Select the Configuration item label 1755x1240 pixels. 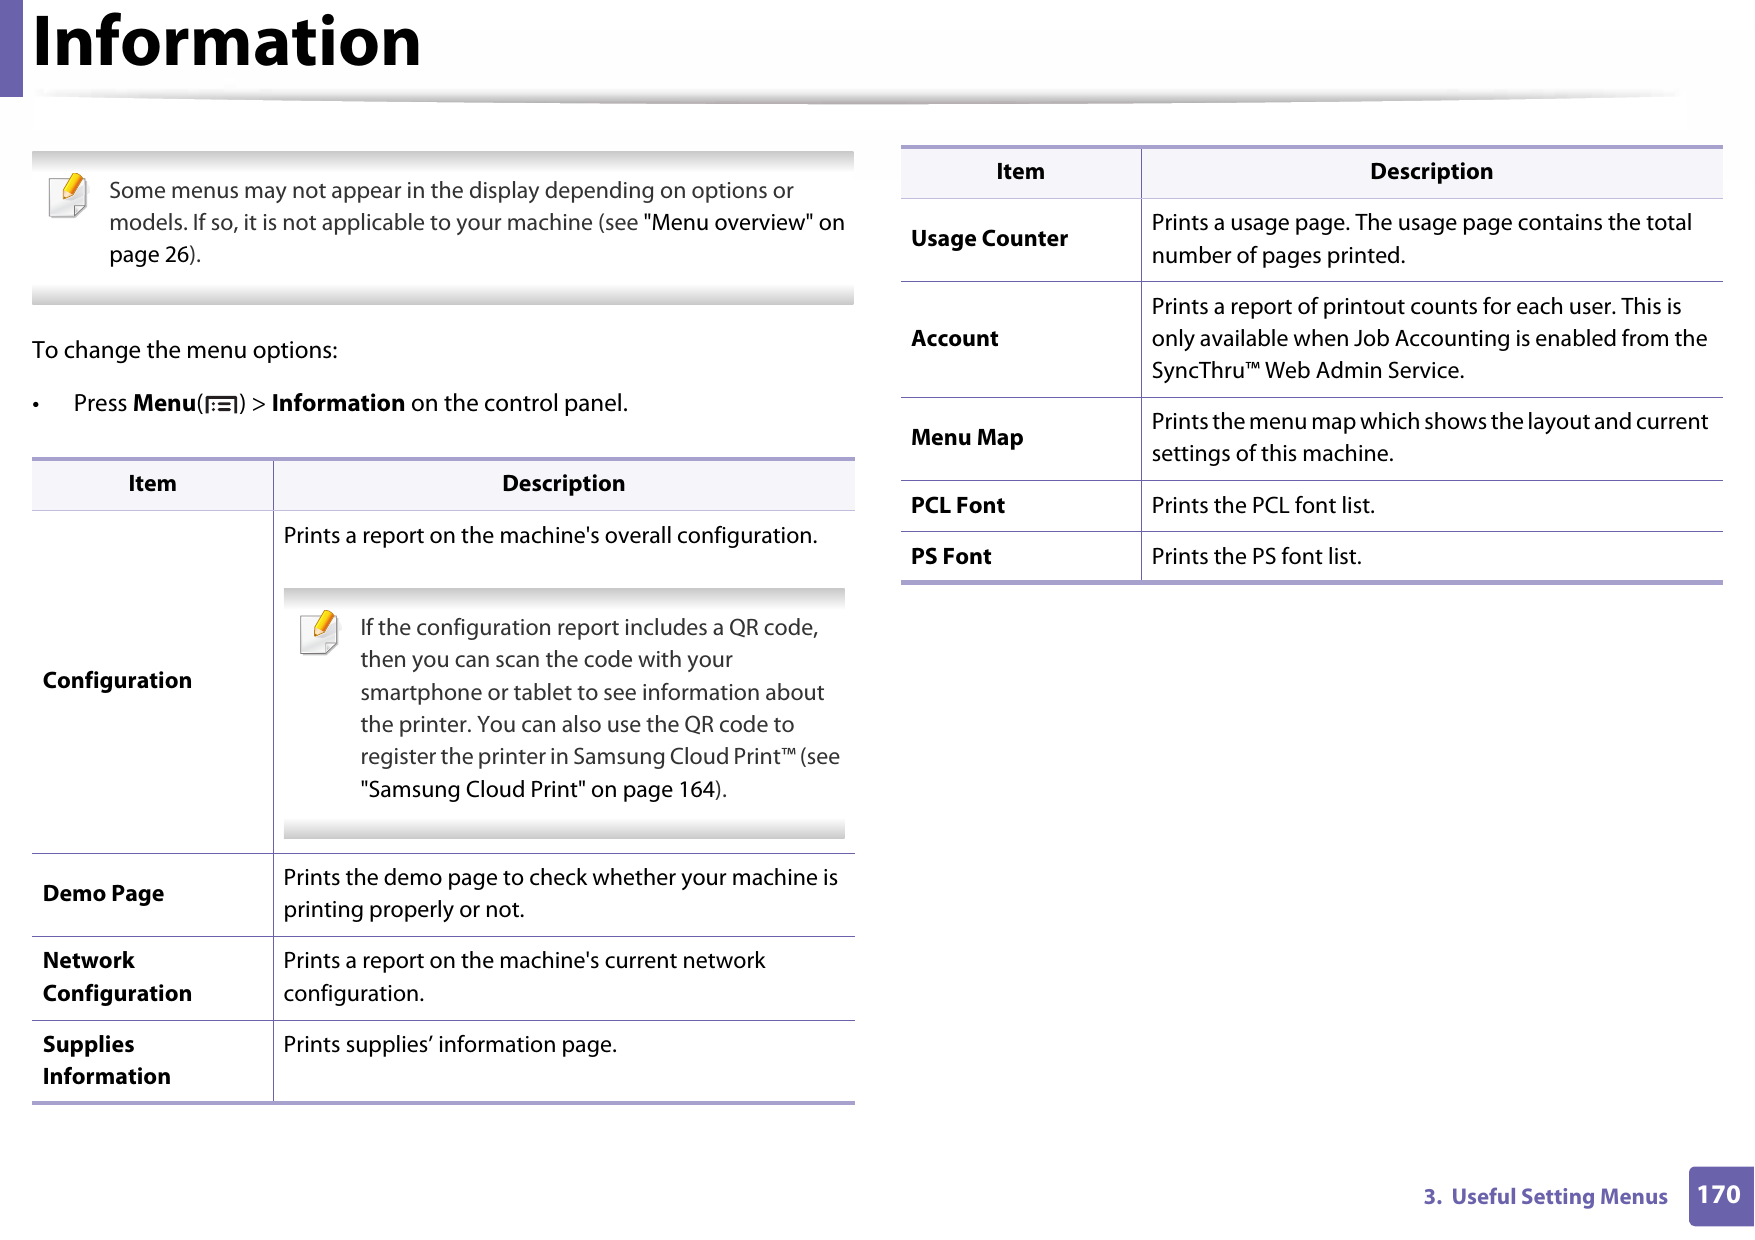[117, 681]
